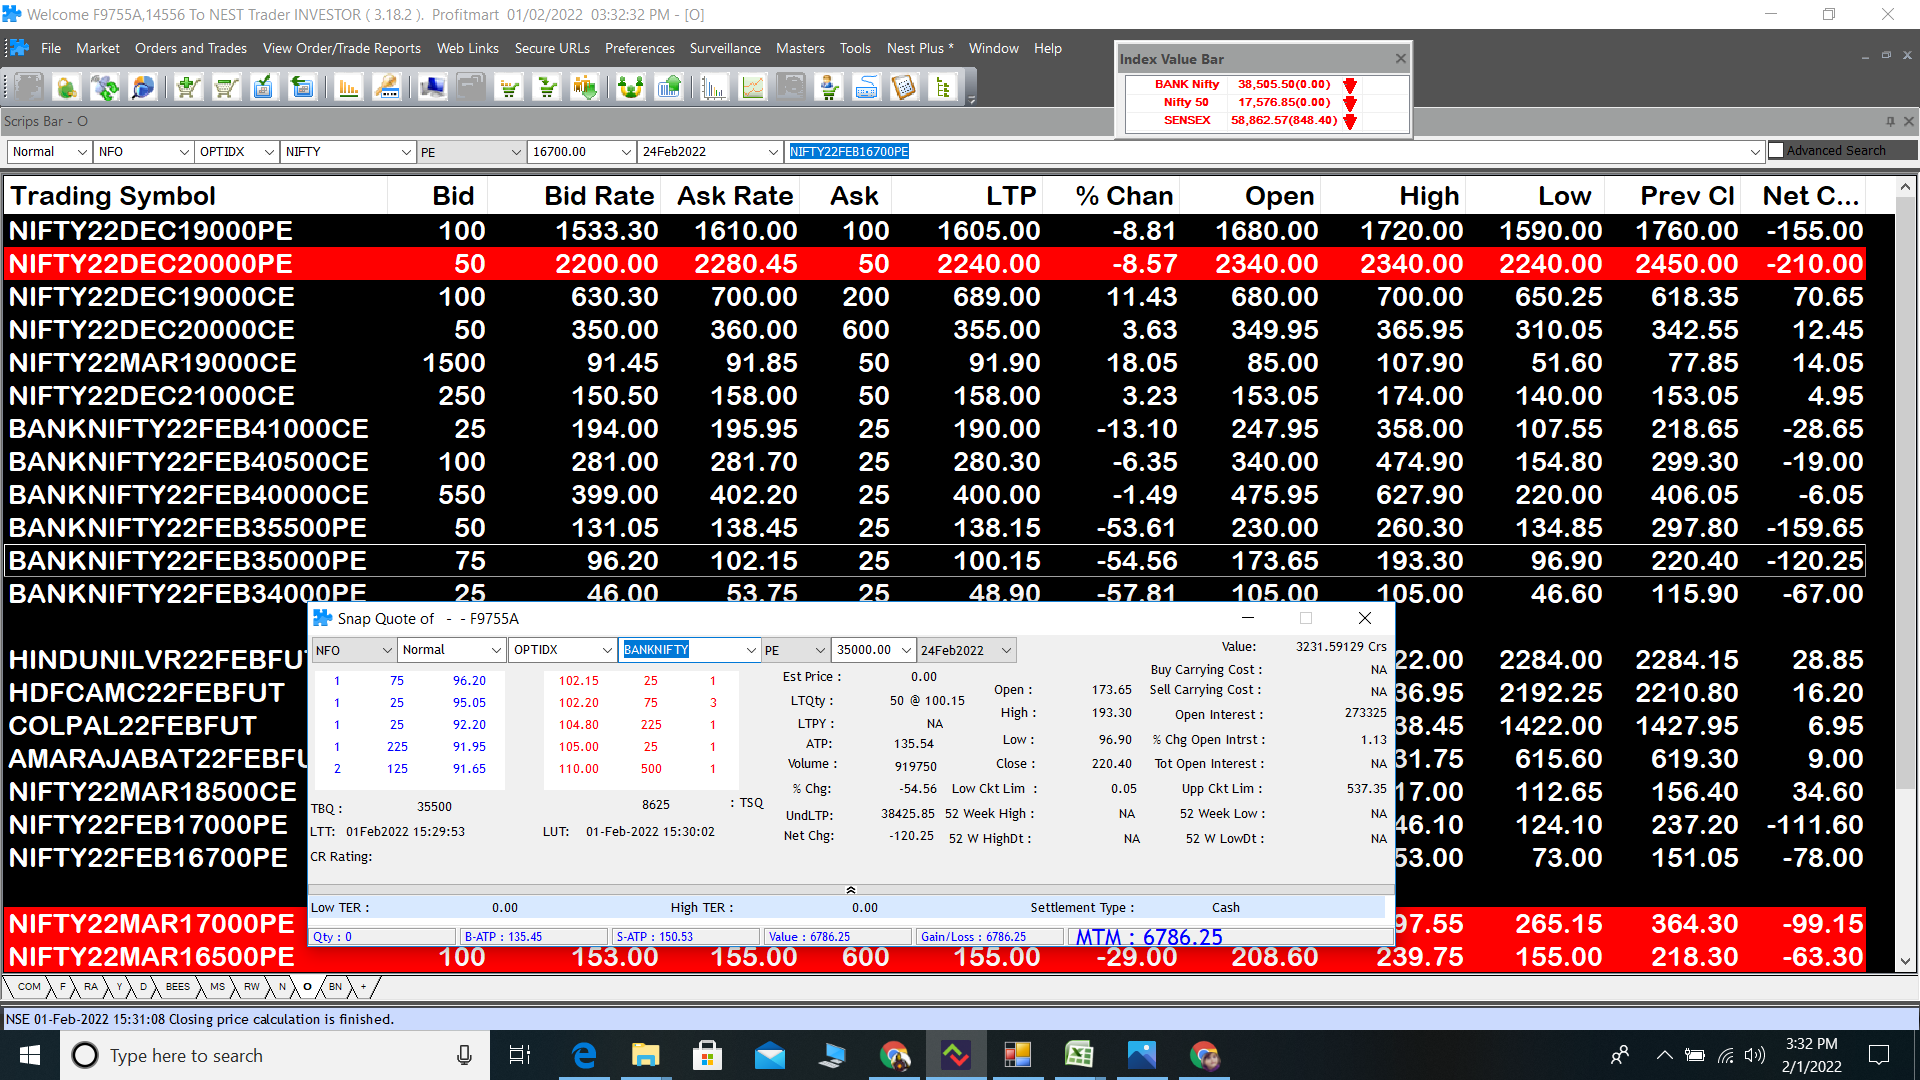Viewport: 1920px width, 1080px height.
Task: Open Excel from the Windows taskbar
Action: (x=1079, y=1055)
